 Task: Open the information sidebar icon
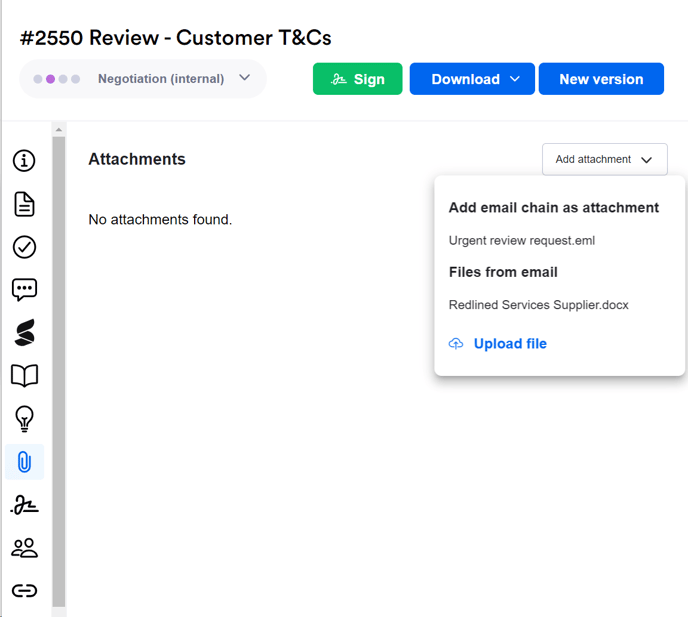24,161
